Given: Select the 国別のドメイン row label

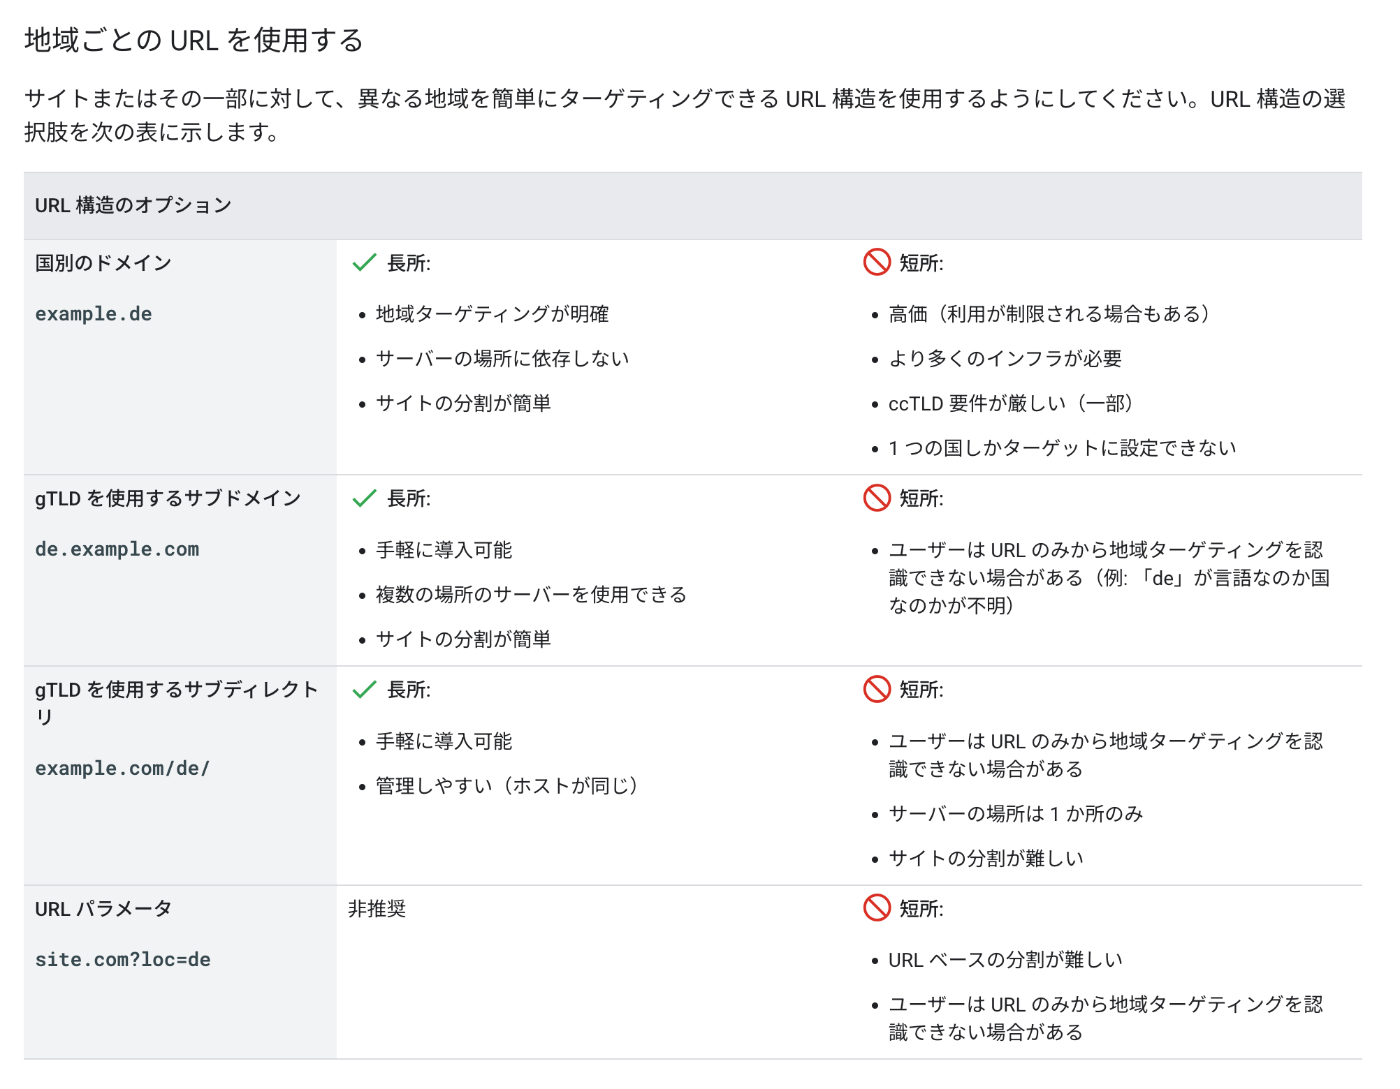Looking at the screenshot, I should [x=103, y=262].
